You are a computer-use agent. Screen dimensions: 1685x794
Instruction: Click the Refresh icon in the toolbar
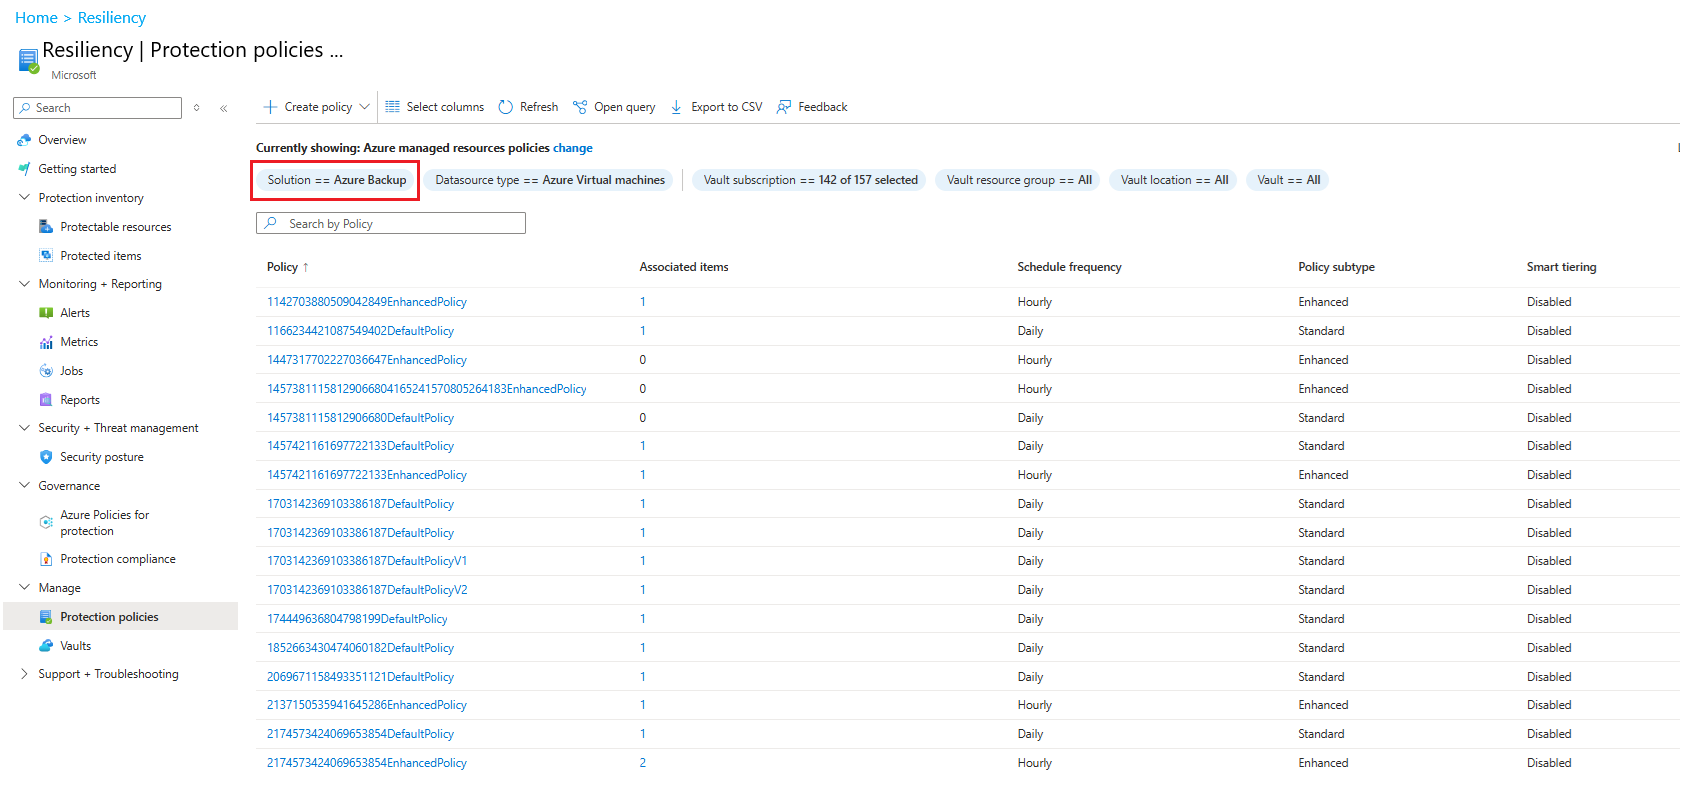[506, 107]
